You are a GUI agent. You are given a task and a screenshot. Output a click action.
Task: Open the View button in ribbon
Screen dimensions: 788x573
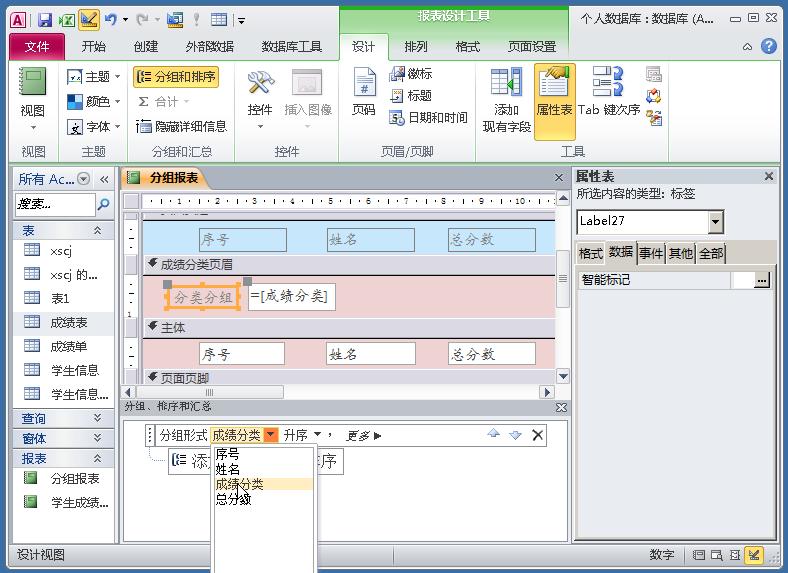click(32, 98)
